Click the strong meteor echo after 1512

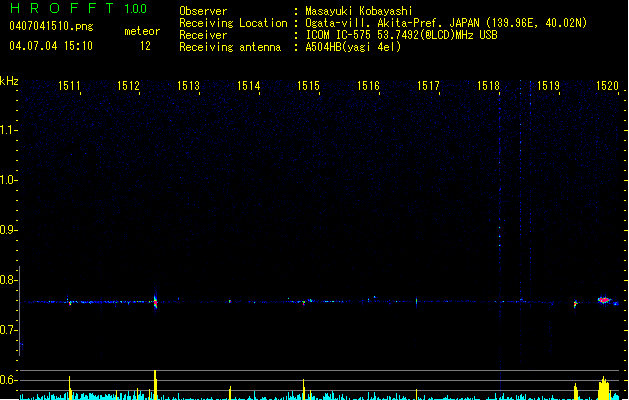pyautogui.click(x=155, y=301)
